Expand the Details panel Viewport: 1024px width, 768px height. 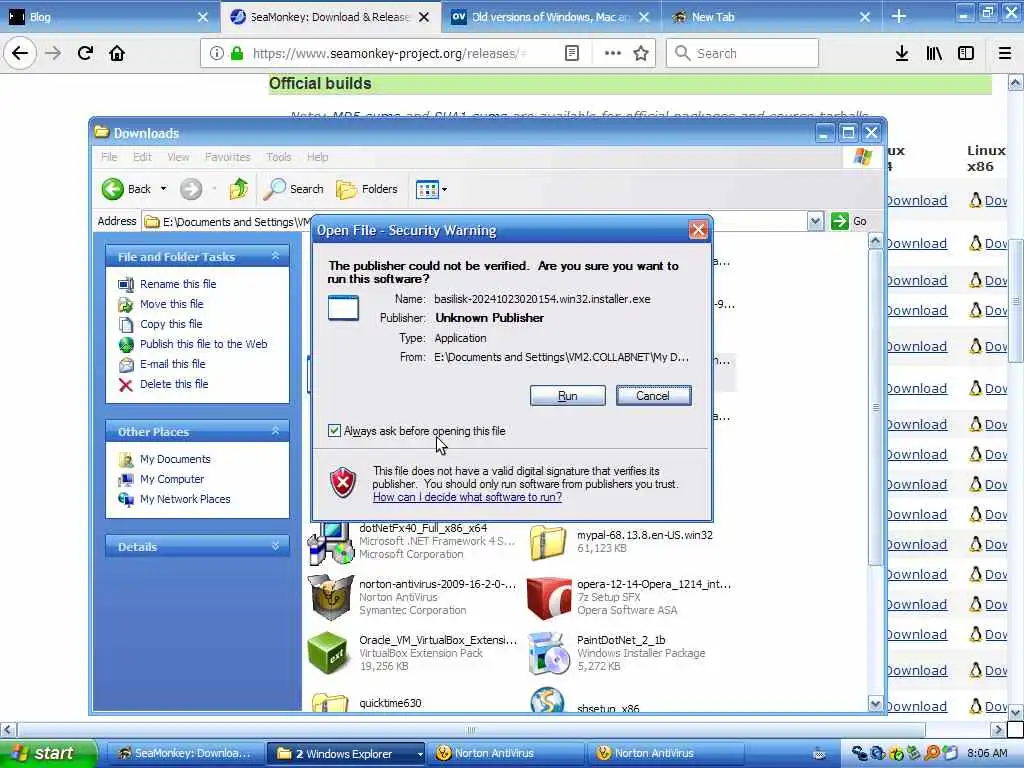pos(276,547)
